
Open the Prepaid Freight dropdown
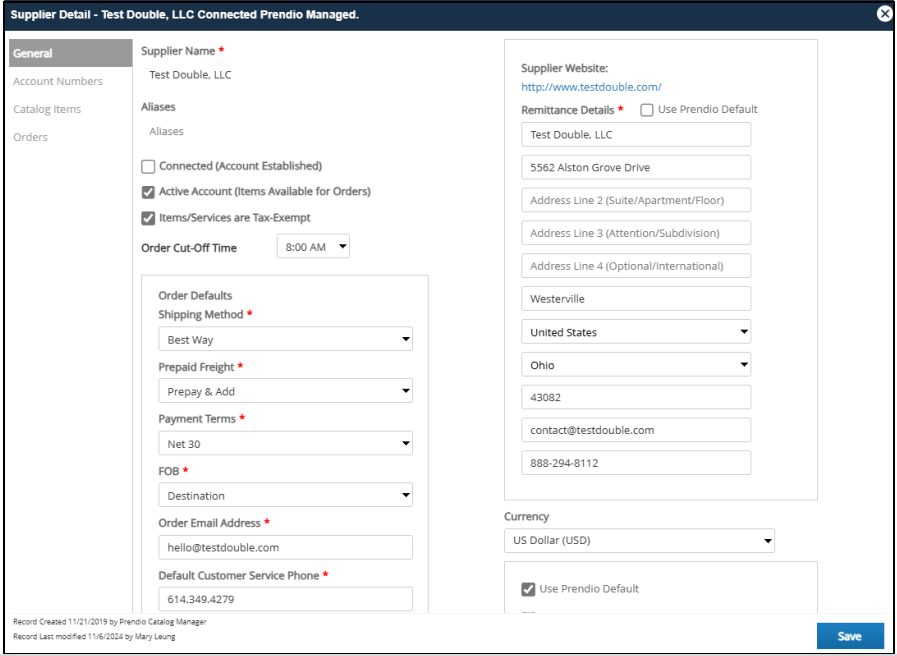285,391
